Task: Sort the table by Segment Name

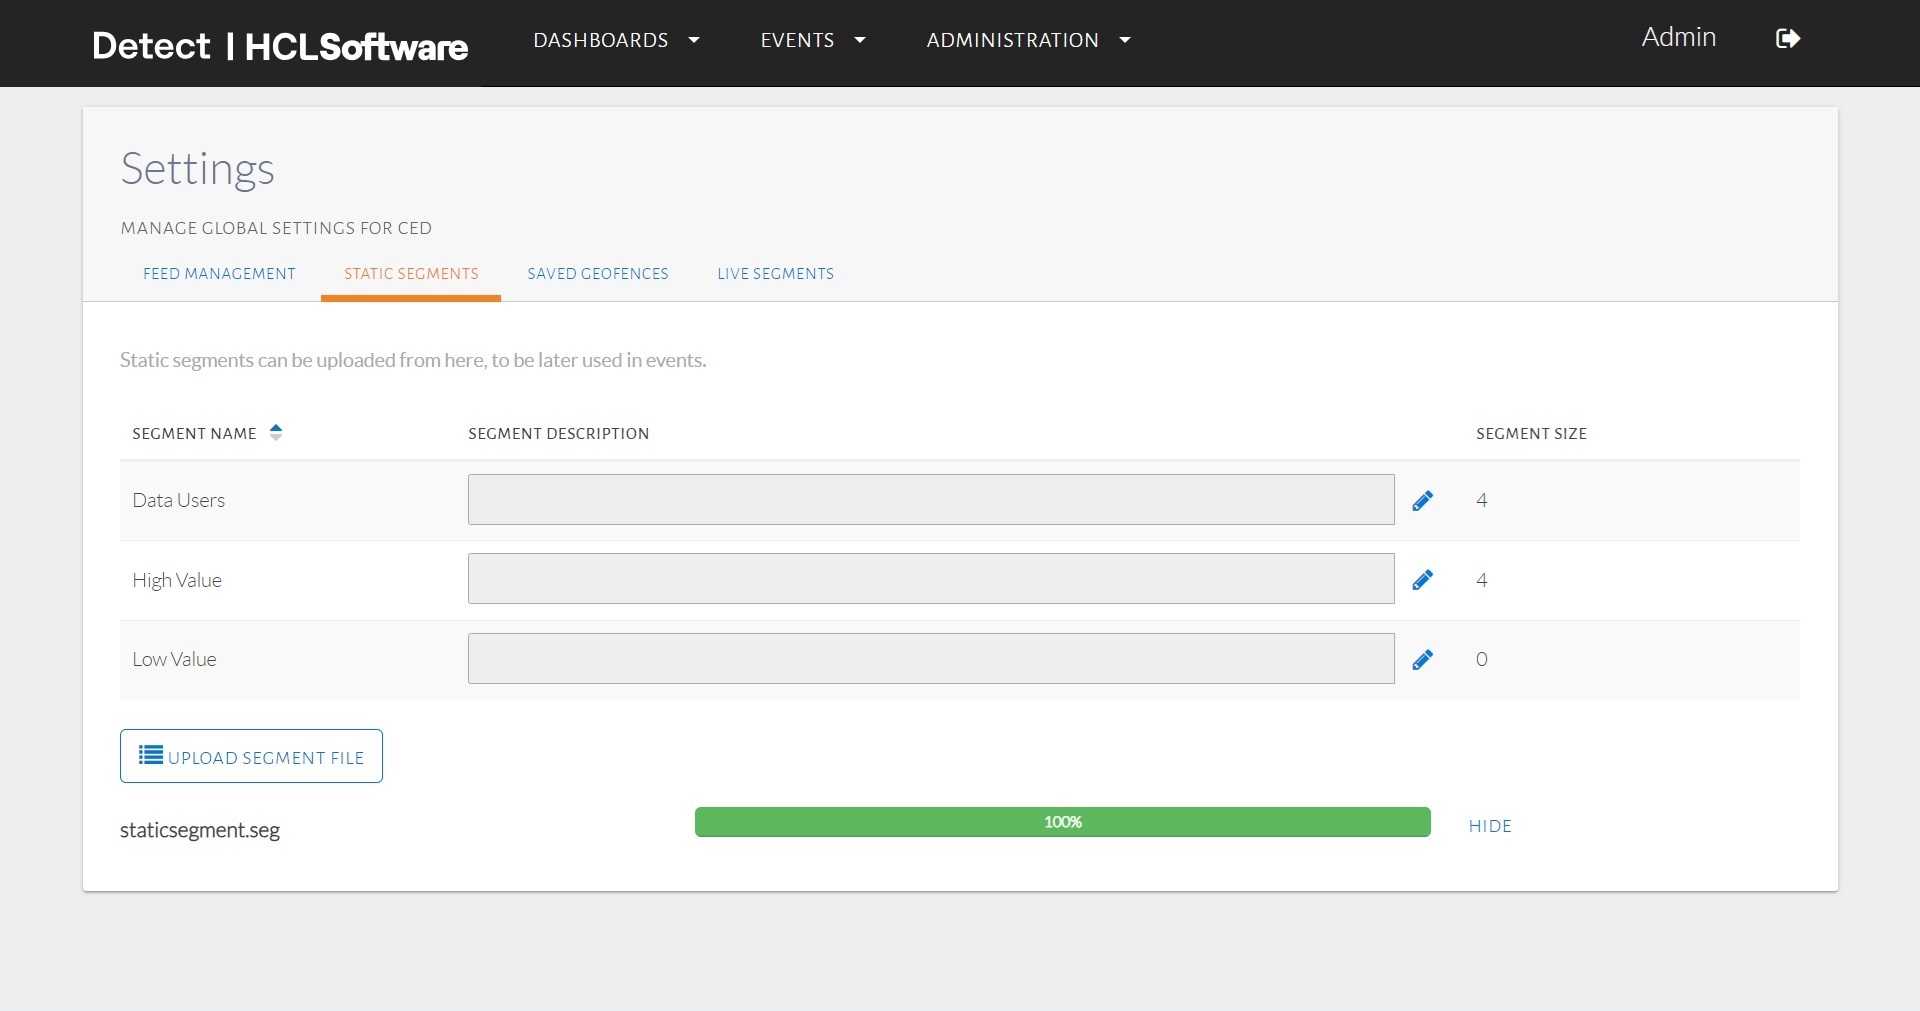Action: point(275,432)
